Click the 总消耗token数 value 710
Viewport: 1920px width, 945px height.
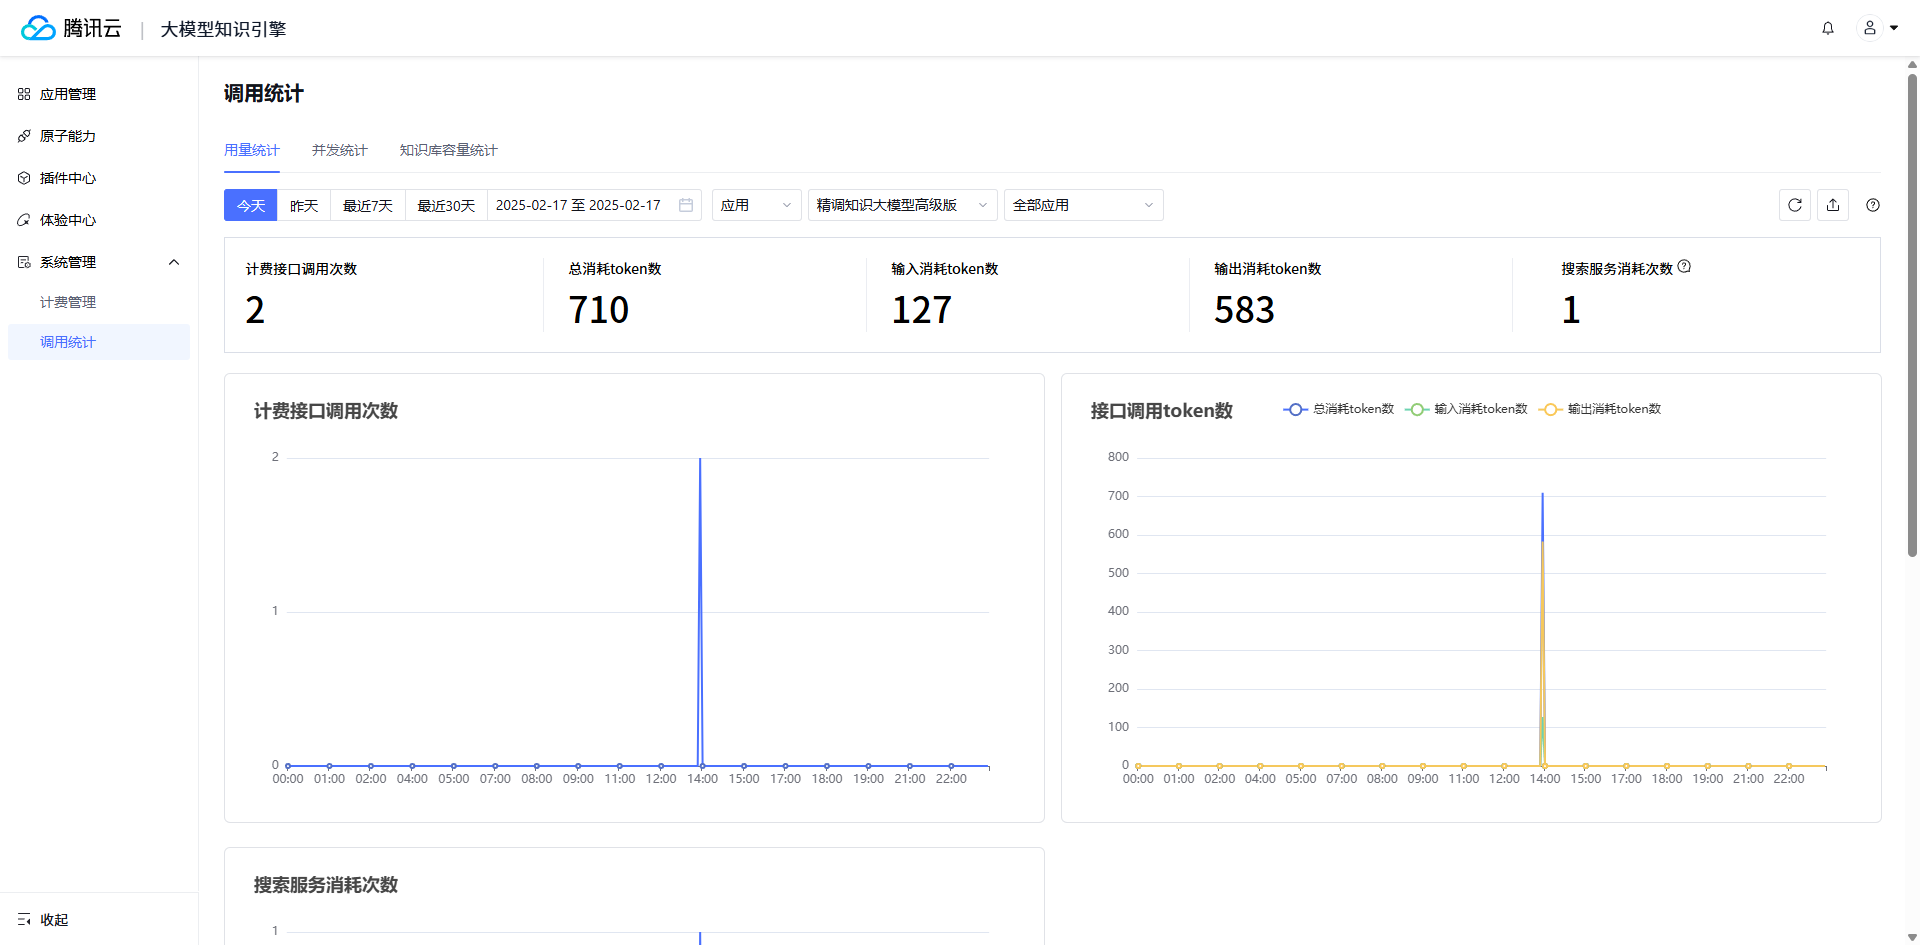[x=599, y=310]
